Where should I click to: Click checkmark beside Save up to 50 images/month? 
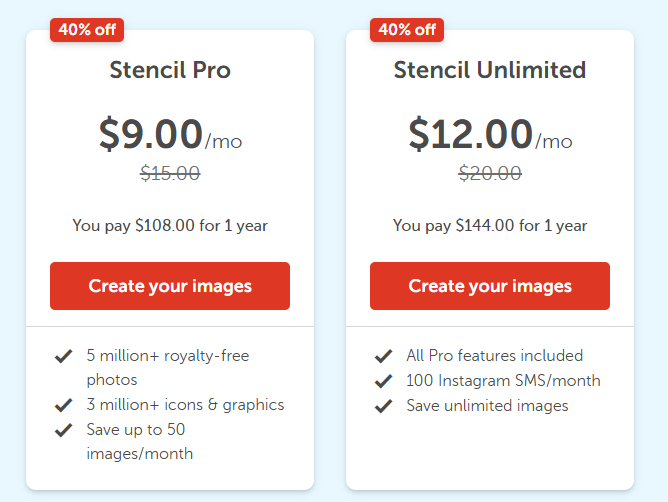point(64,430)
